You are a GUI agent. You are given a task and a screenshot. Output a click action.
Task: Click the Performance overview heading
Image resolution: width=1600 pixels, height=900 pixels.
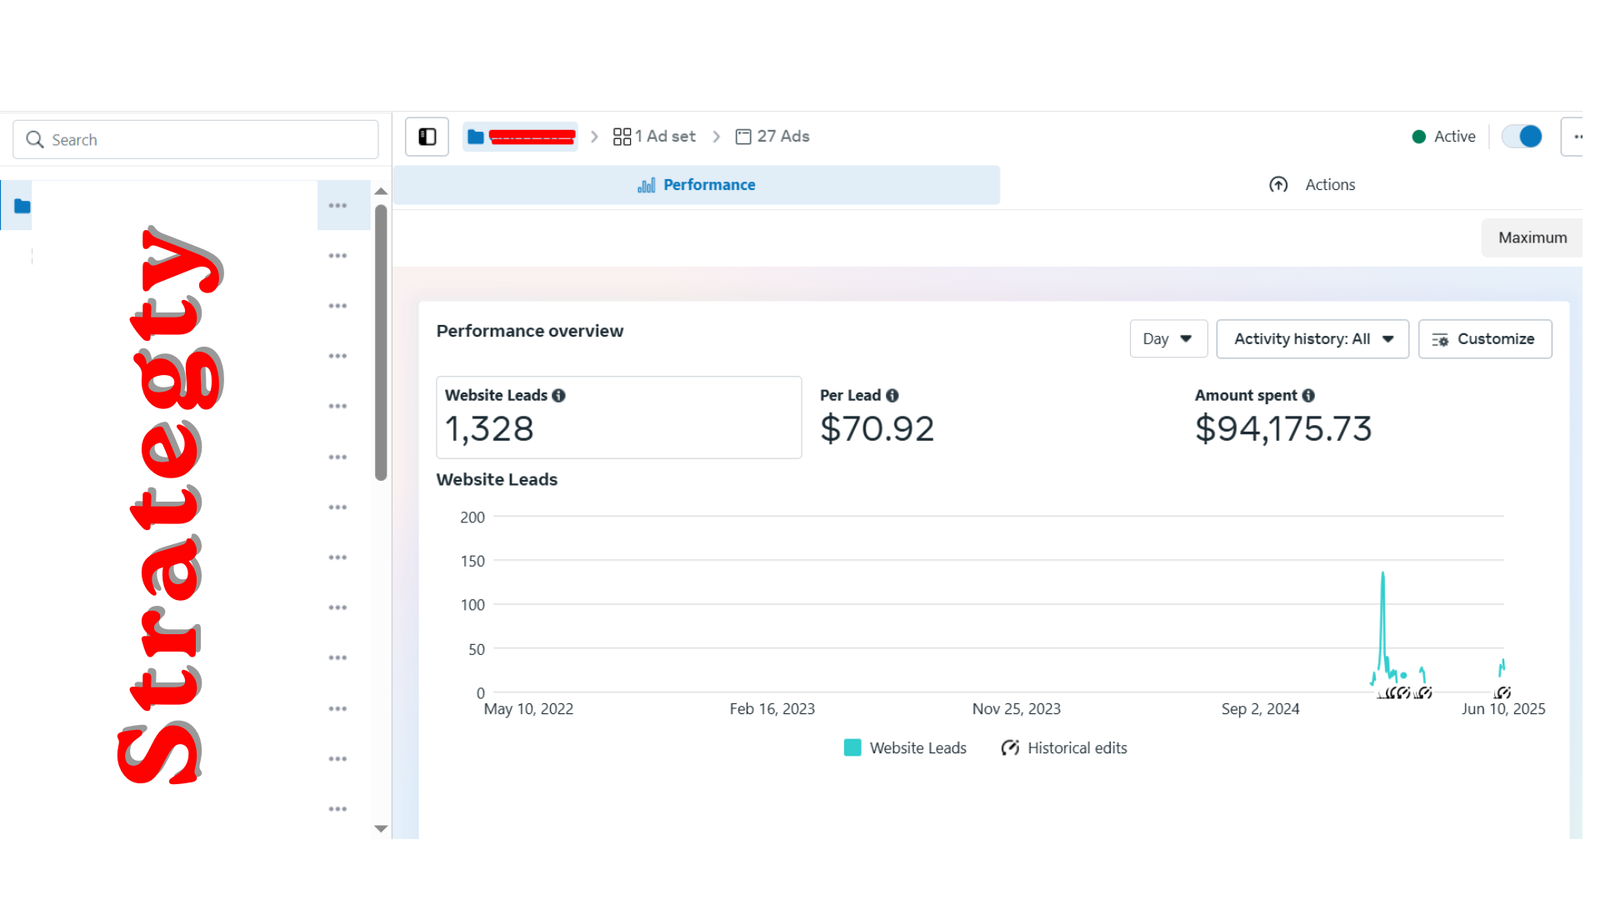pos(530,331)
